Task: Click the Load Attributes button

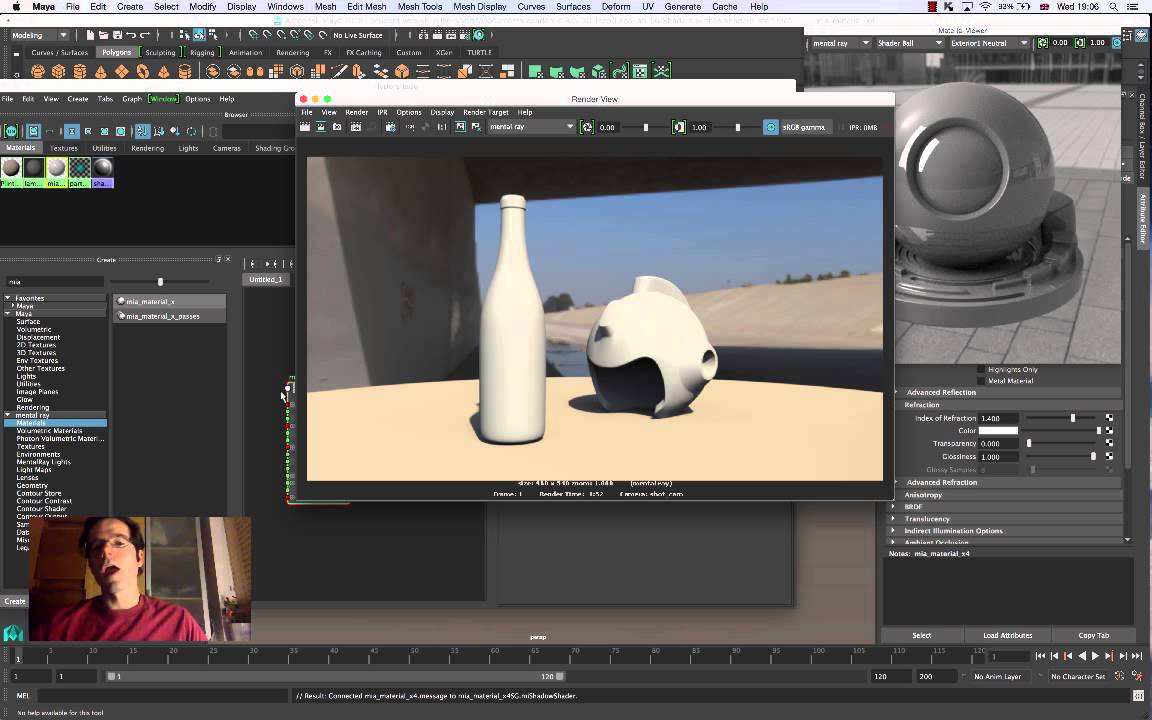Action: pyautogui.click(x=1007, y=636)
